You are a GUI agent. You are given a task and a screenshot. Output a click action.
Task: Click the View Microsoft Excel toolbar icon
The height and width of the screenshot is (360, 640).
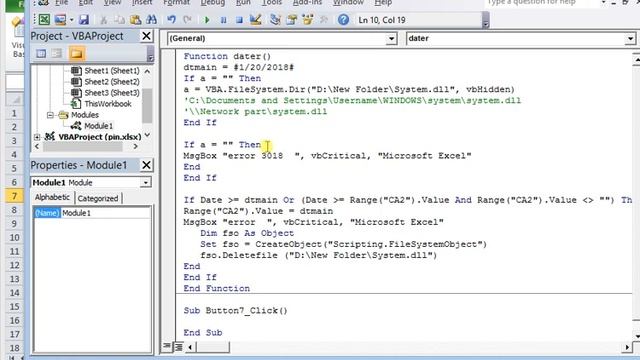[44, 20]
